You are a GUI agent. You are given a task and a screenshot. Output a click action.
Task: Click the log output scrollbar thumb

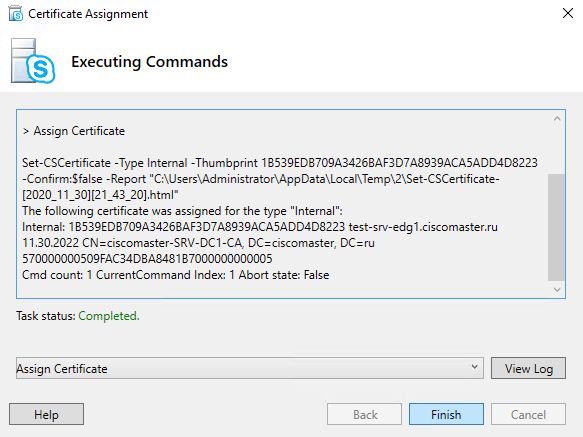pos(556,227)
